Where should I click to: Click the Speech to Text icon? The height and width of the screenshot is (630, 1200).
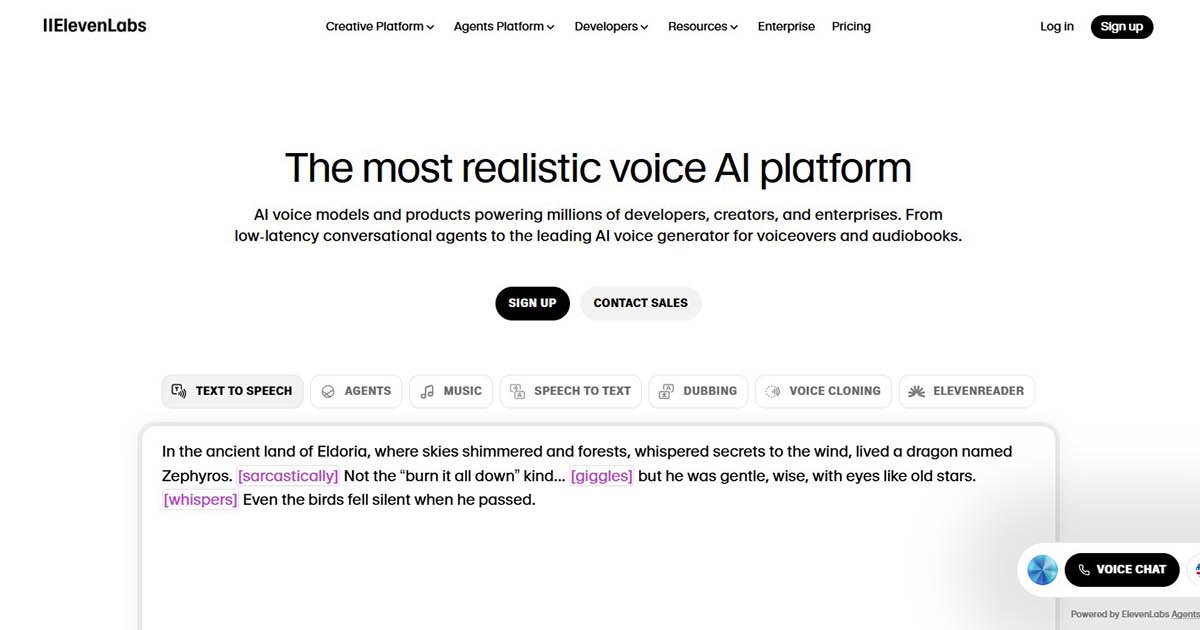[x=517, y=391]
